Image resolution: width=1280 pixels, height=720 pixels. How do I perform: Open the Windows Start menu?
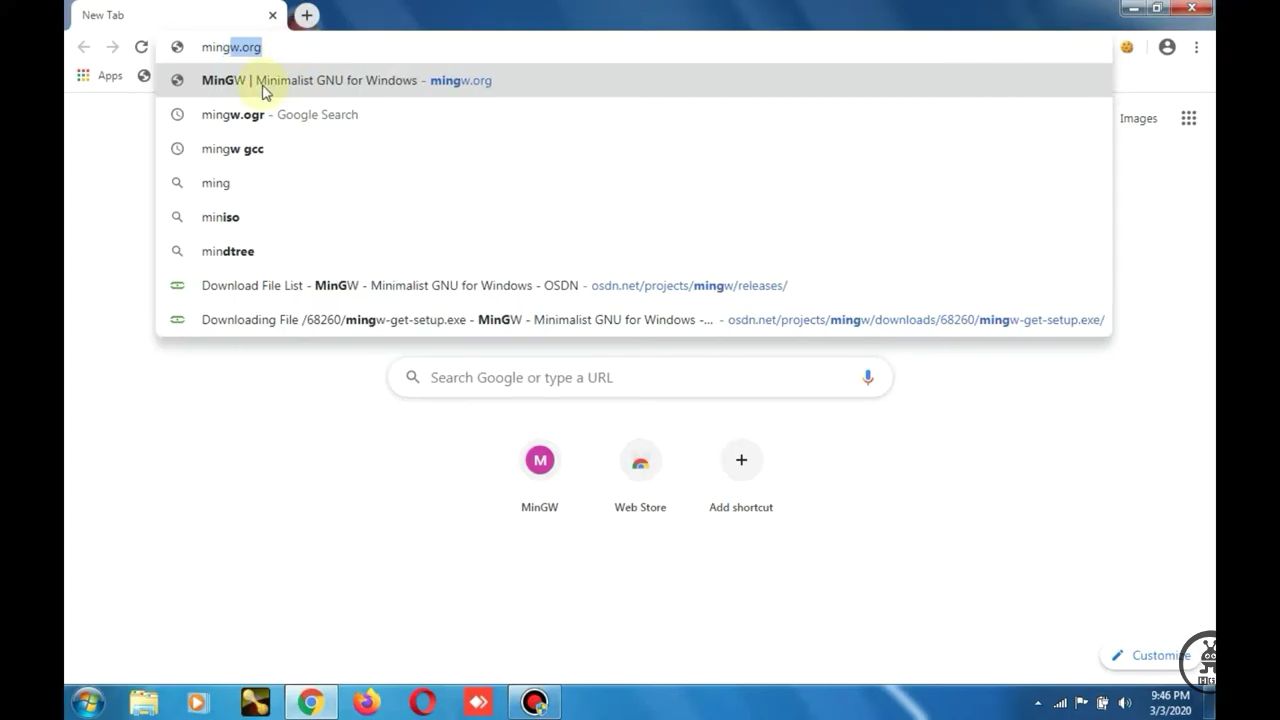point(88,702)
